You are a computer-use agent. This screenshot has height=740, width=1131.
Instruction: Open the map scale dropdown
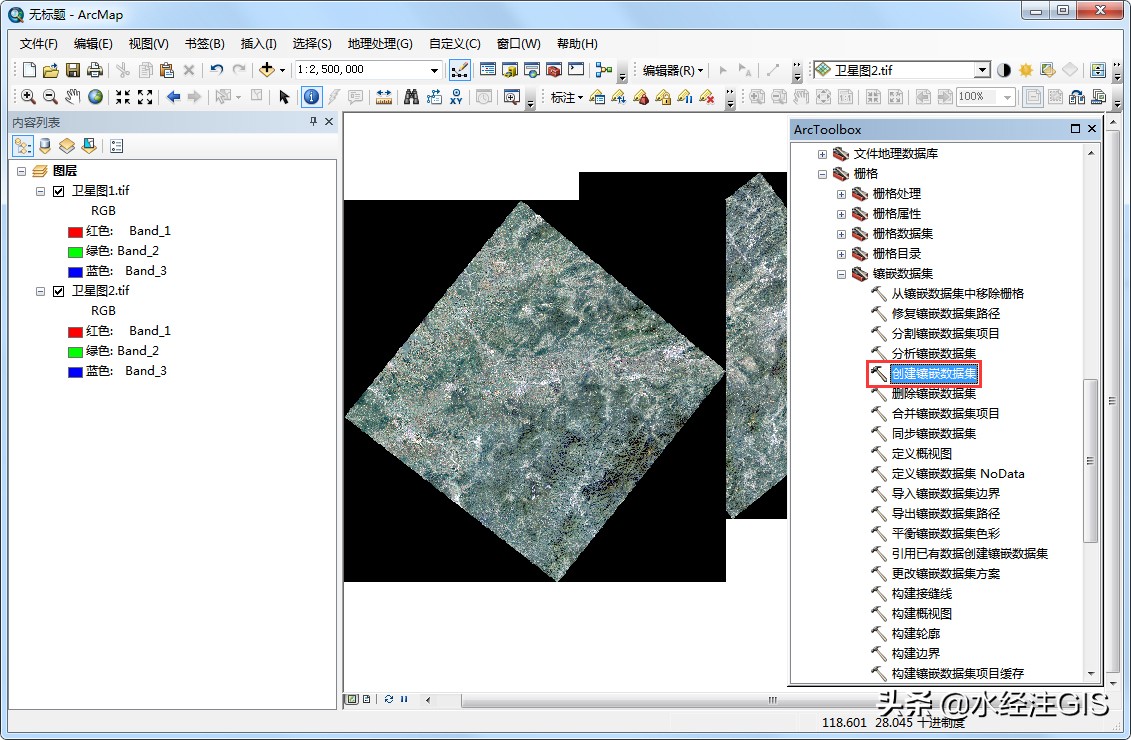point(432,69)
